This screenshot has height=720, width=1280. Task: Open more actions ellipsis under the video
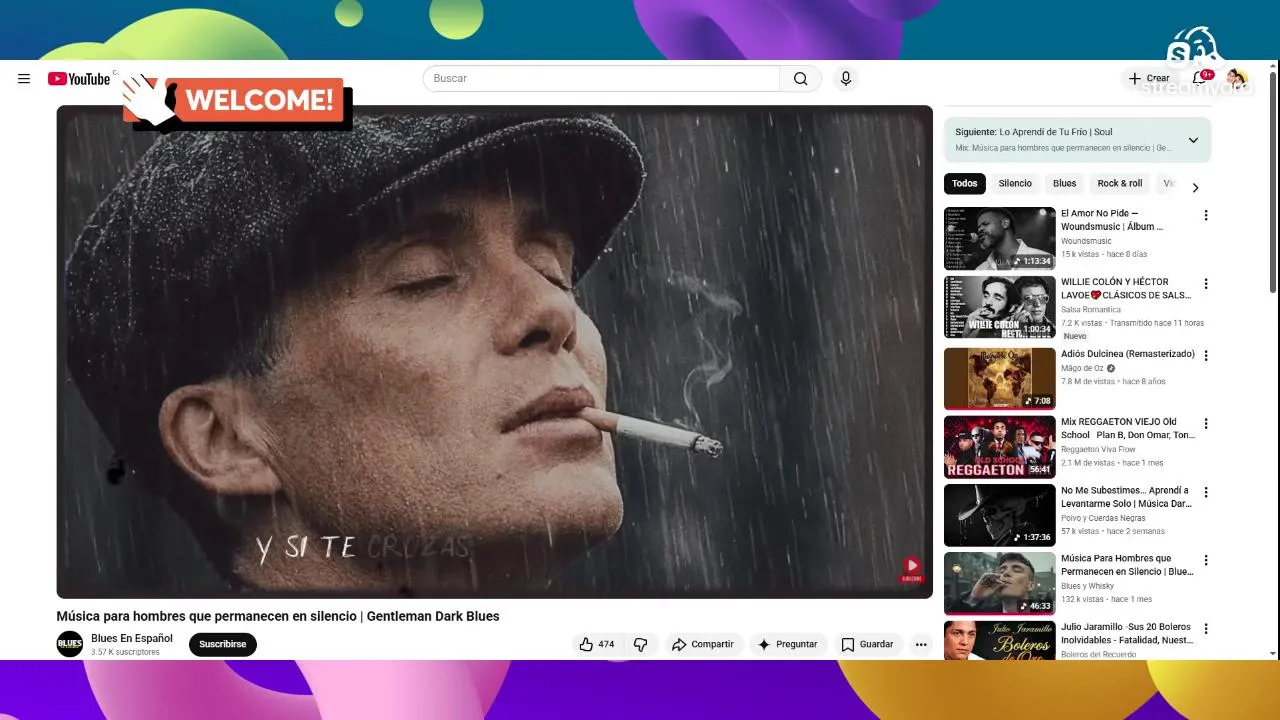[921, 645]
